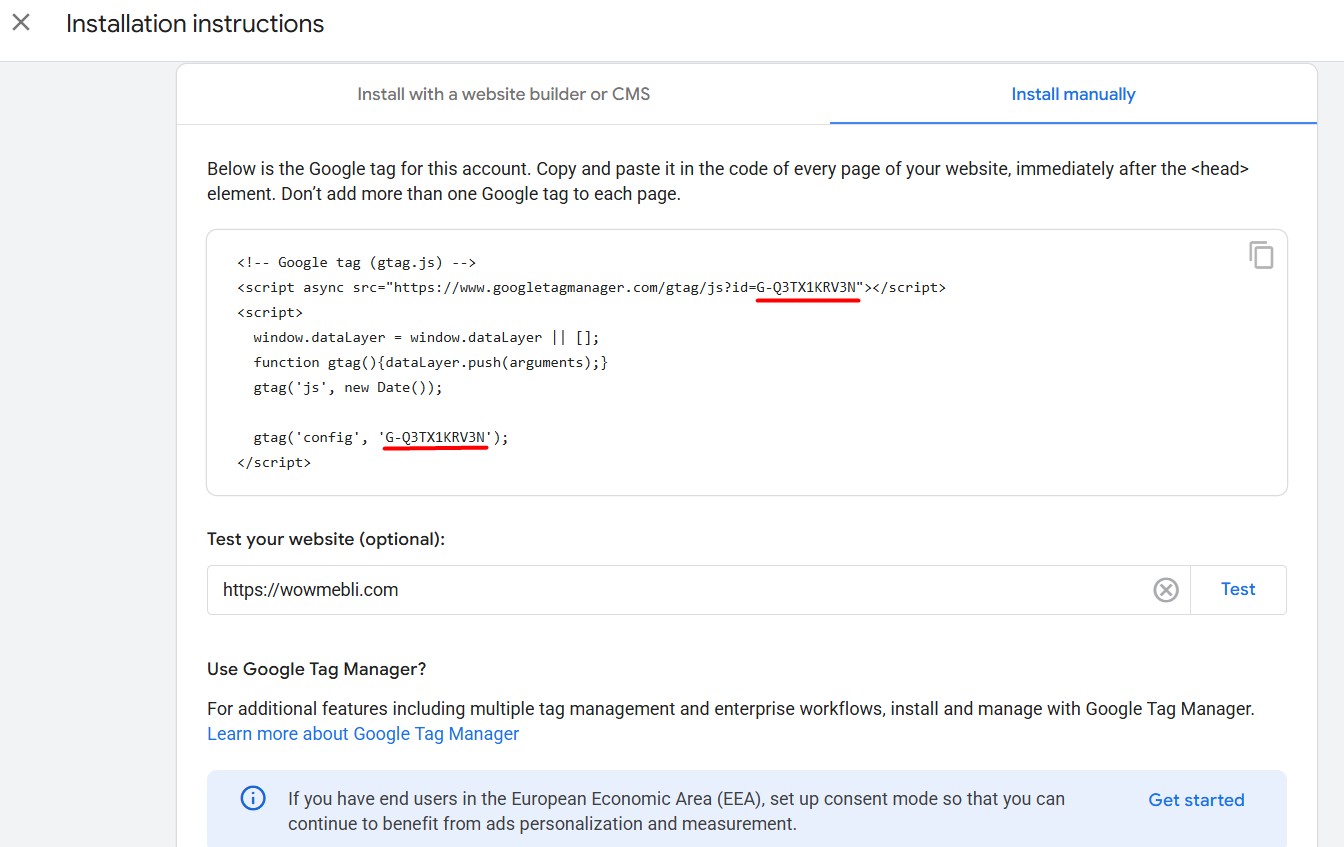
Task: Click the Test your website (optional) label
Action: [326, 539]
